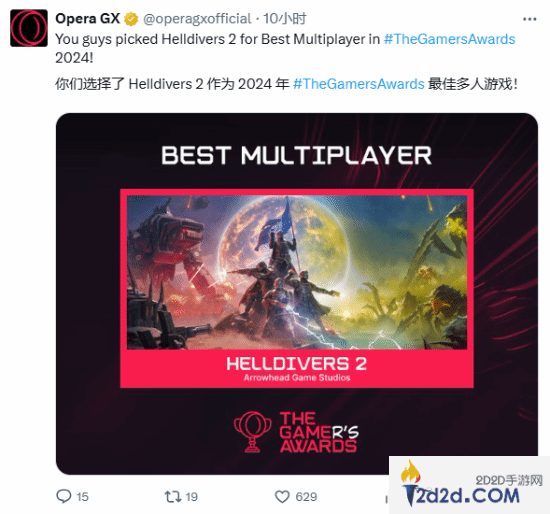Click the retweet count 19

(x=192, y=497)
